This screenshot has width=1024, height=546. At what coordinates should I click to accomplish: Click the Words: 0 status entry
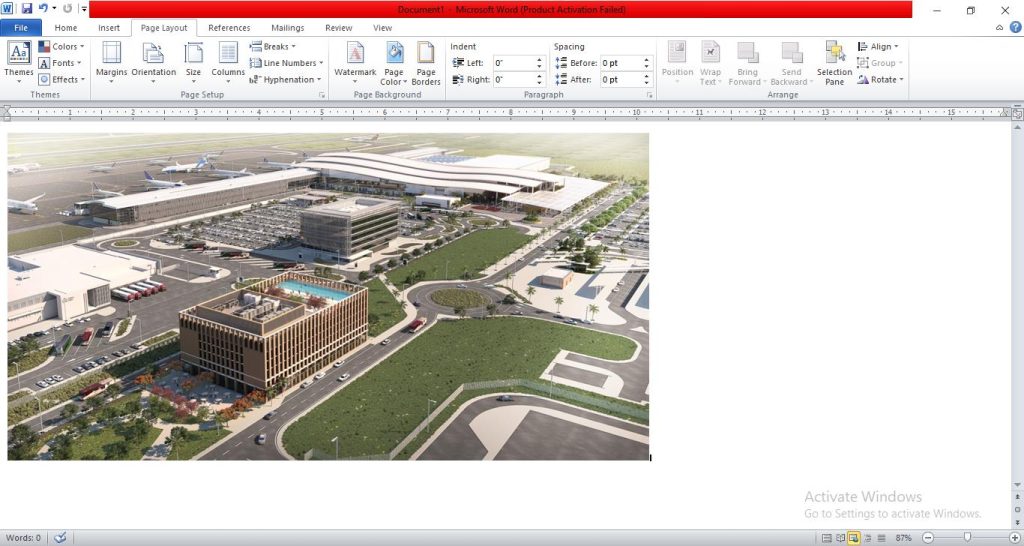tap(24, 538)
